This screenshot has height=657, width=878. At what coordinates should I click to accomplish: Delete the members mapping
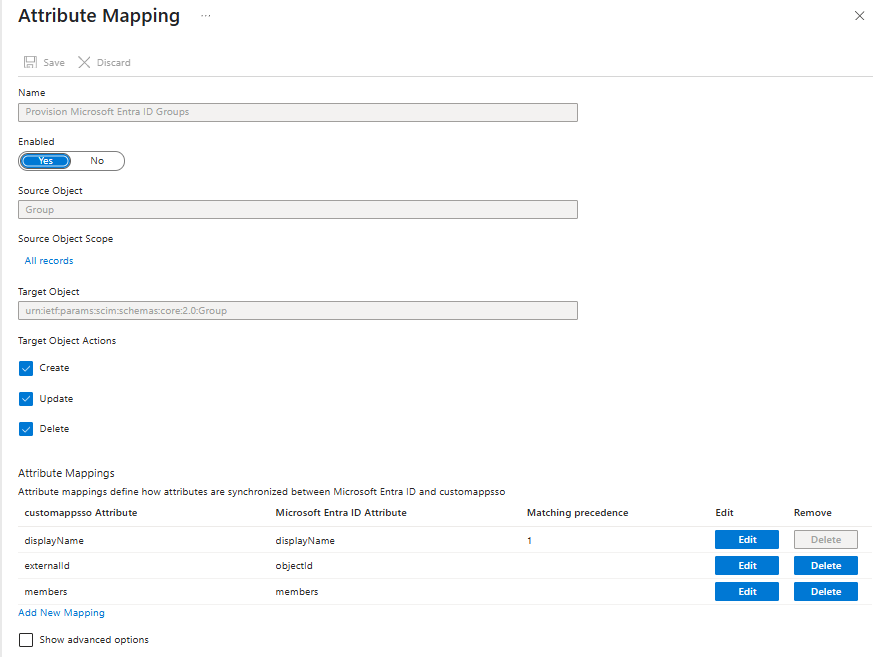click(825, 591)
